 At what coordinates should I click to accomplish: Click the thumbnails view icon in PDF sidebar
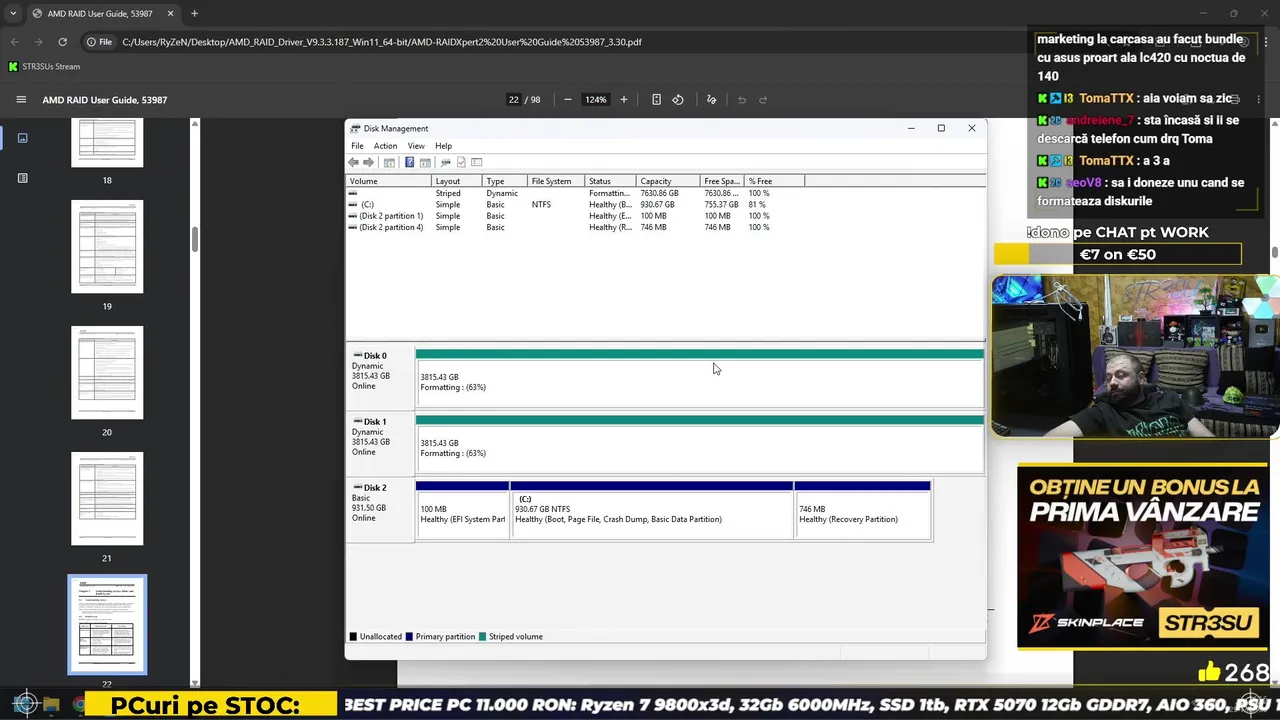click(x=23, y=138)
